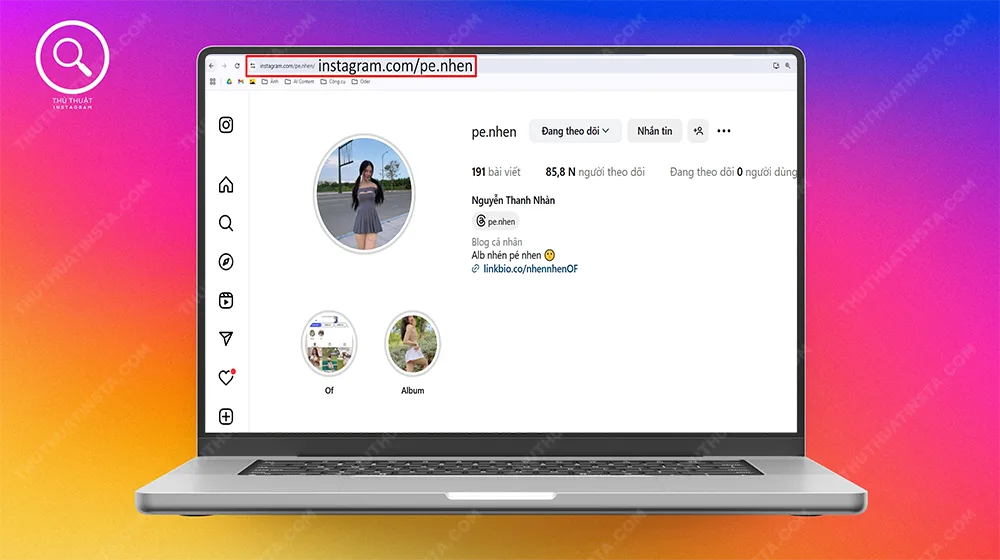The height and width of the screenshot is (560, 1000).
Task: Click the zoom magnifier icon in address bar
Action: click(788, 66)
